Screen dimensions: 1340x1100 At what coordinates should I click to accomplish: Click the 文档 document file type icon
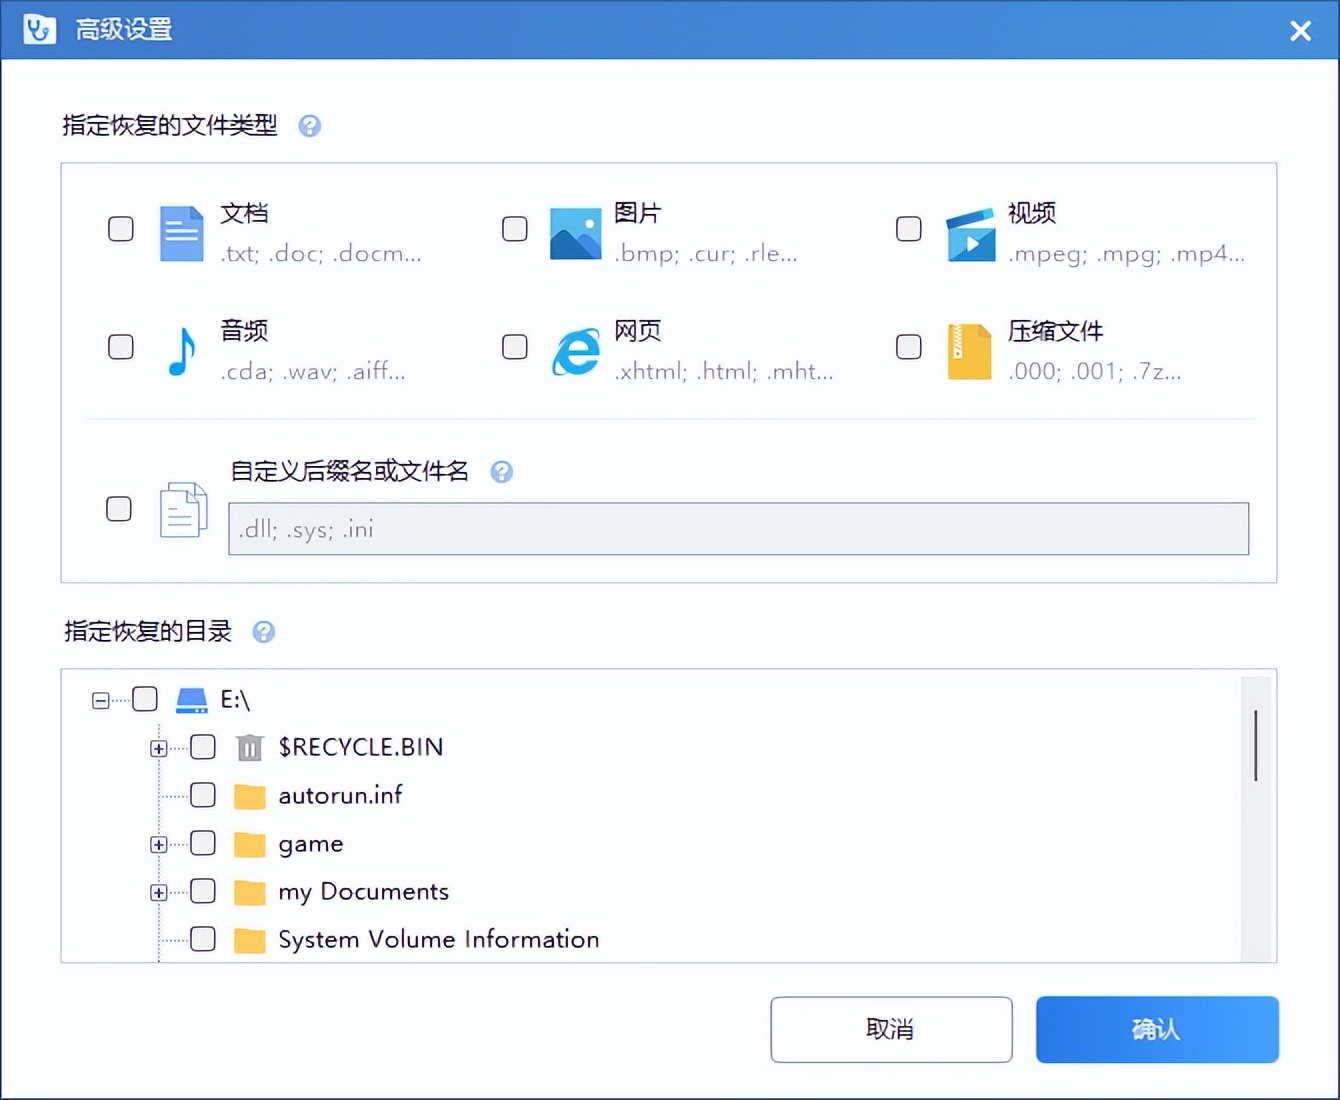181,232
